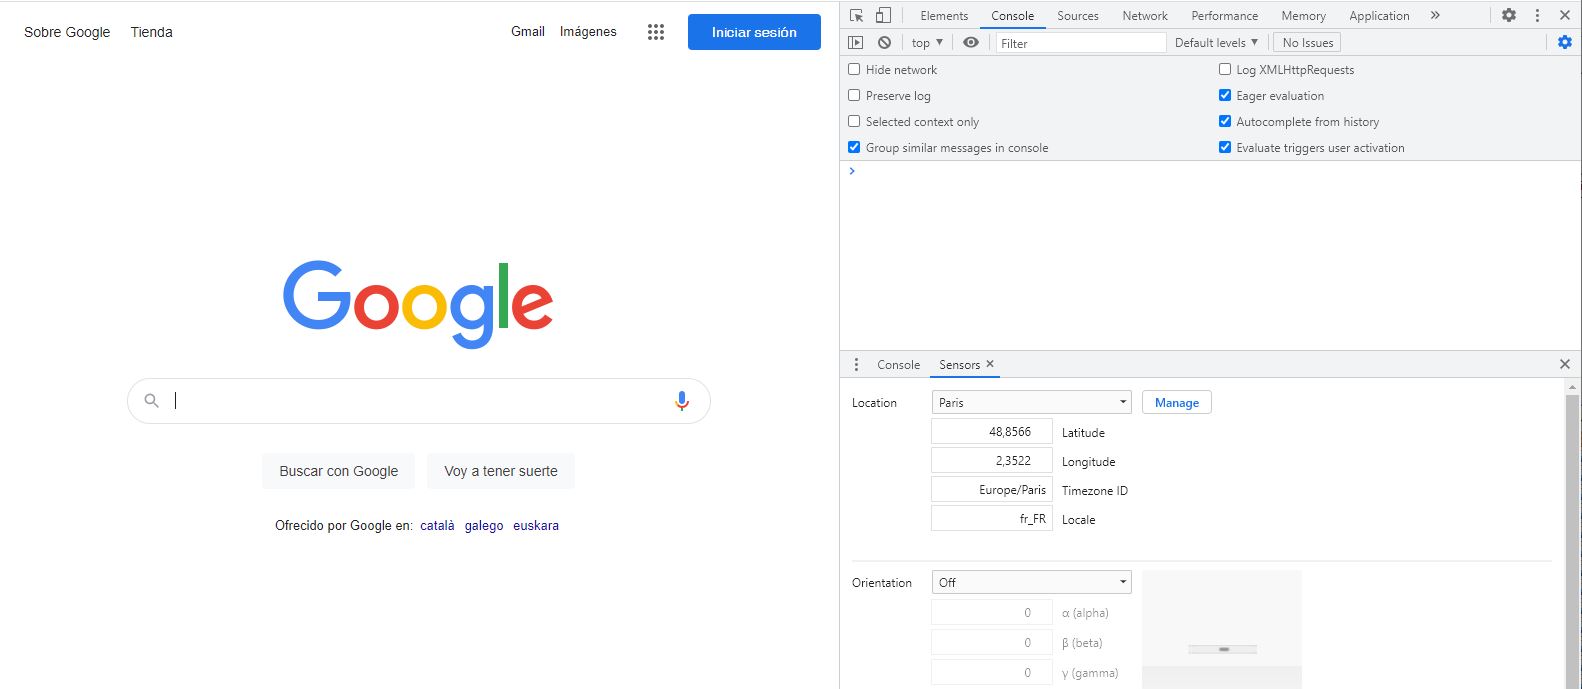The height and width of the screenshot is (689, 1582).
Task: Start voice search with microphone icon
Action: [x=682, y=401]
